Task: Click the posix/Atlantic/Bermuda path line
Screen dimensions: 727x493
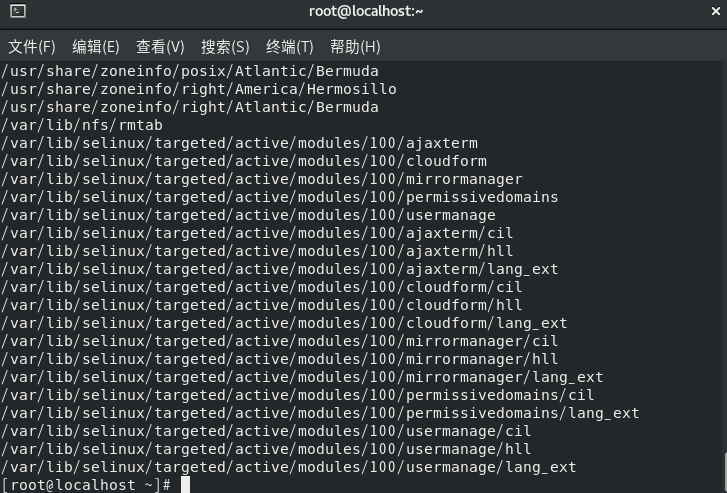Action: click(x=190, y=71)
